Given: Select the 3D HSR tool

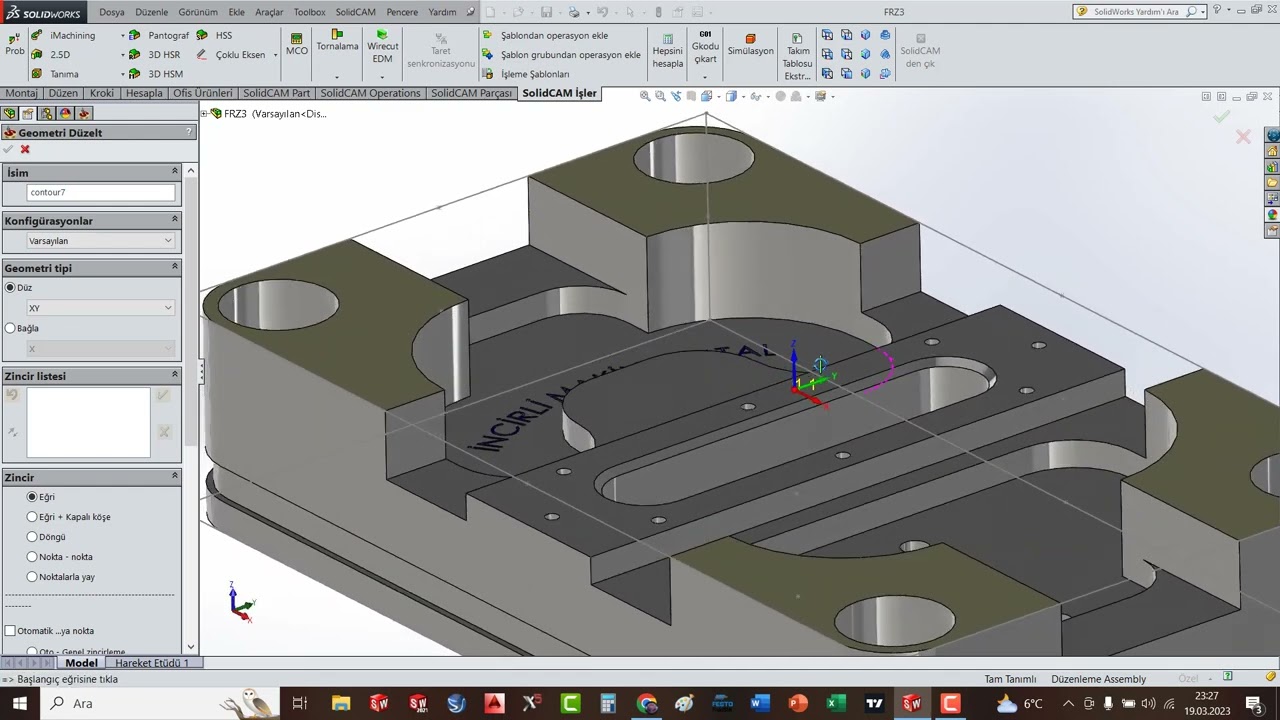Looking at the screenshot, I should 156,55.
